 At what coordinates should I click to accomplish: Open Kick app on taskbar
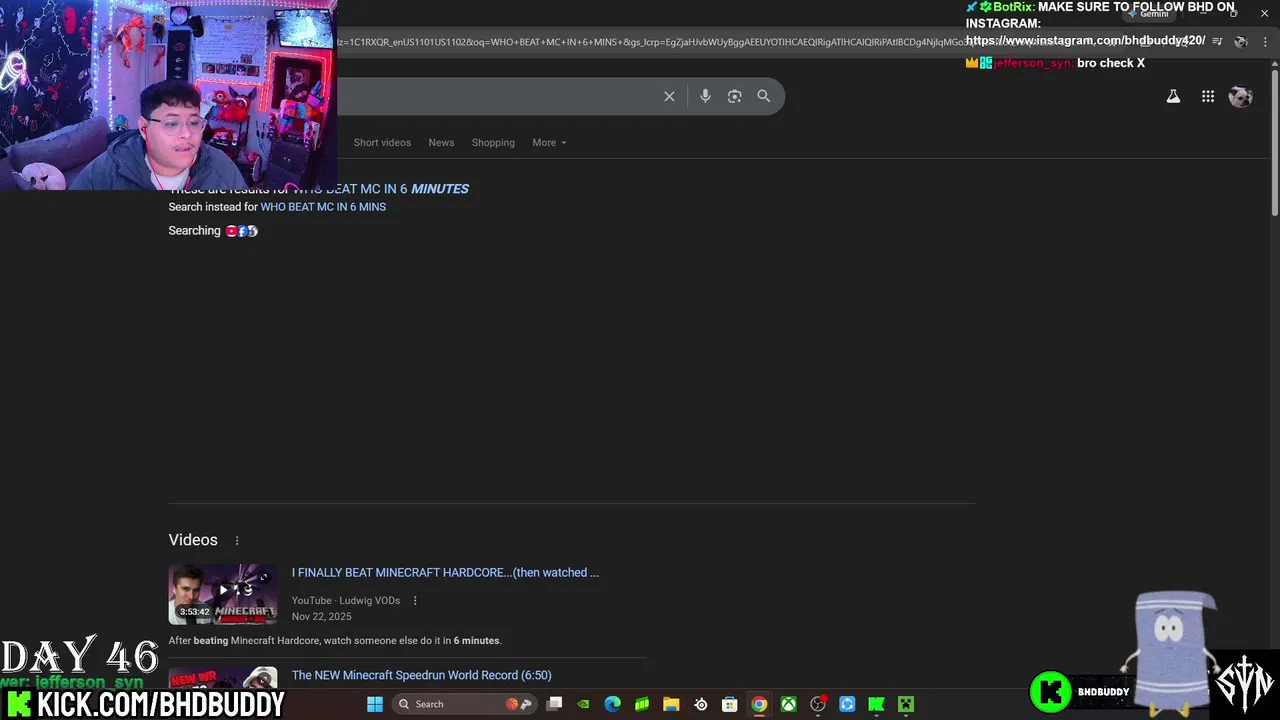click(x=876, y=704)
